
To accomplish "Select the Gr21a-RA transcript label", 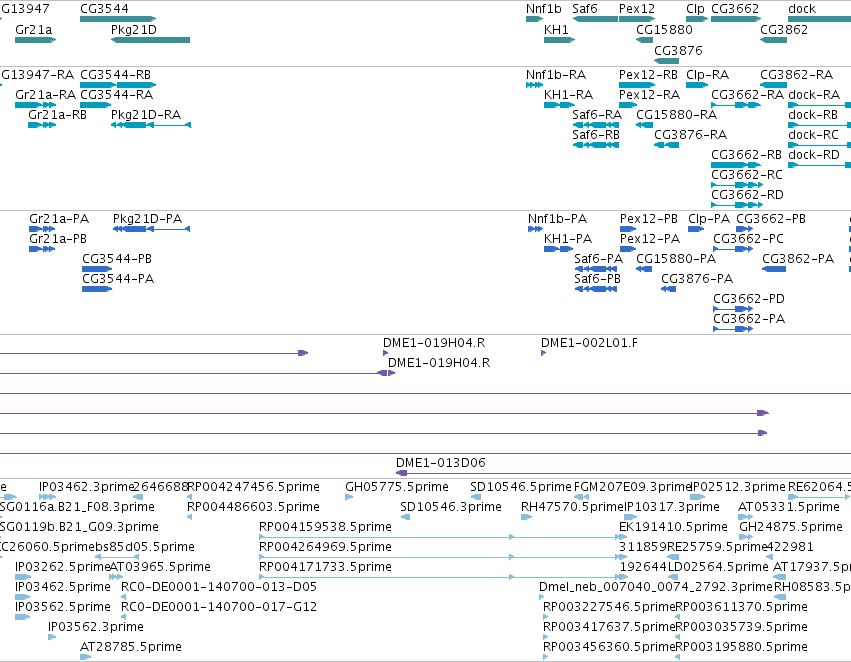I will coord(46,94).
